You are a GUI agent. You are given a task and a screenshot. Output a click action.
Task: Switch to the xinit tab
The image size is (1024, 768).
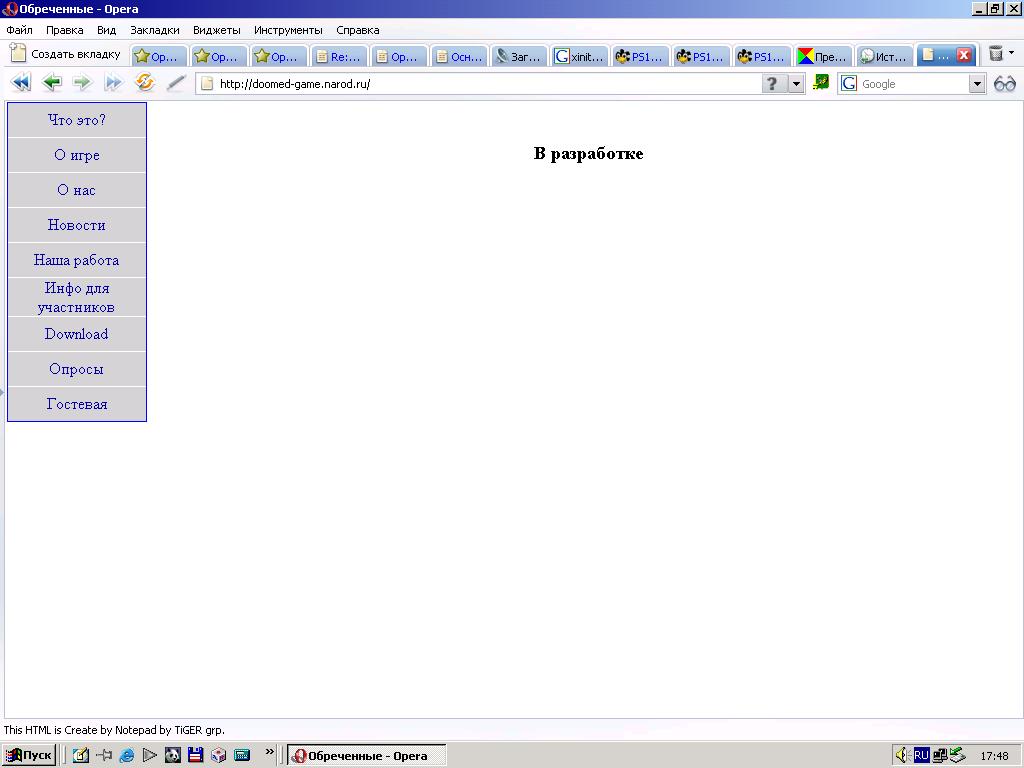click(x=580, y=57)
